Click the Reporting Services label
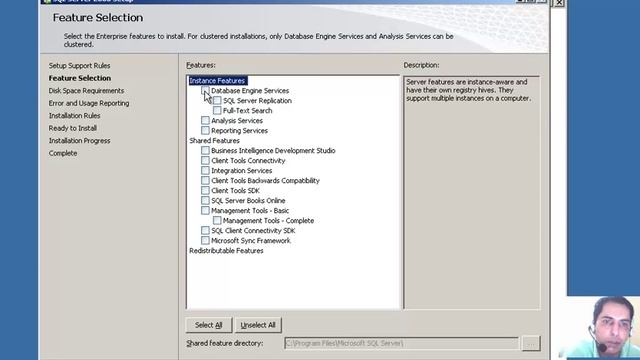Viewport: 640px width, 360px height. coord(239,131)
